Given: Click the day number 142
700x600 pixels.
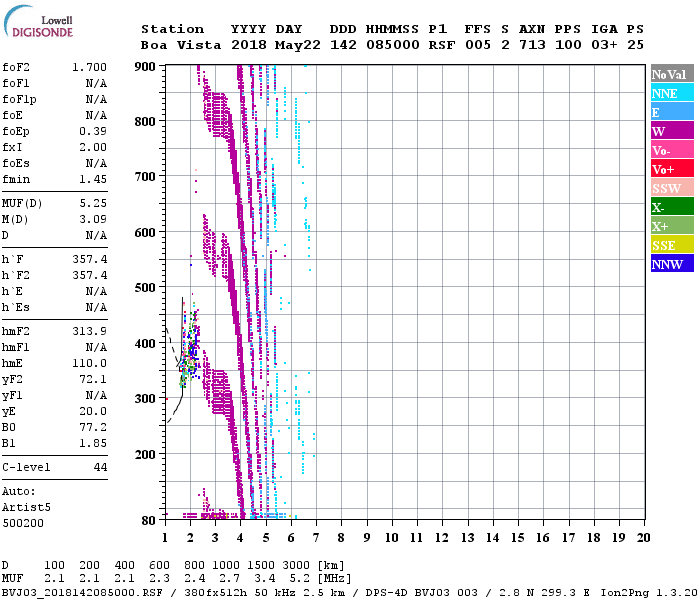Looking at the screenshot, I should (343, 45).
